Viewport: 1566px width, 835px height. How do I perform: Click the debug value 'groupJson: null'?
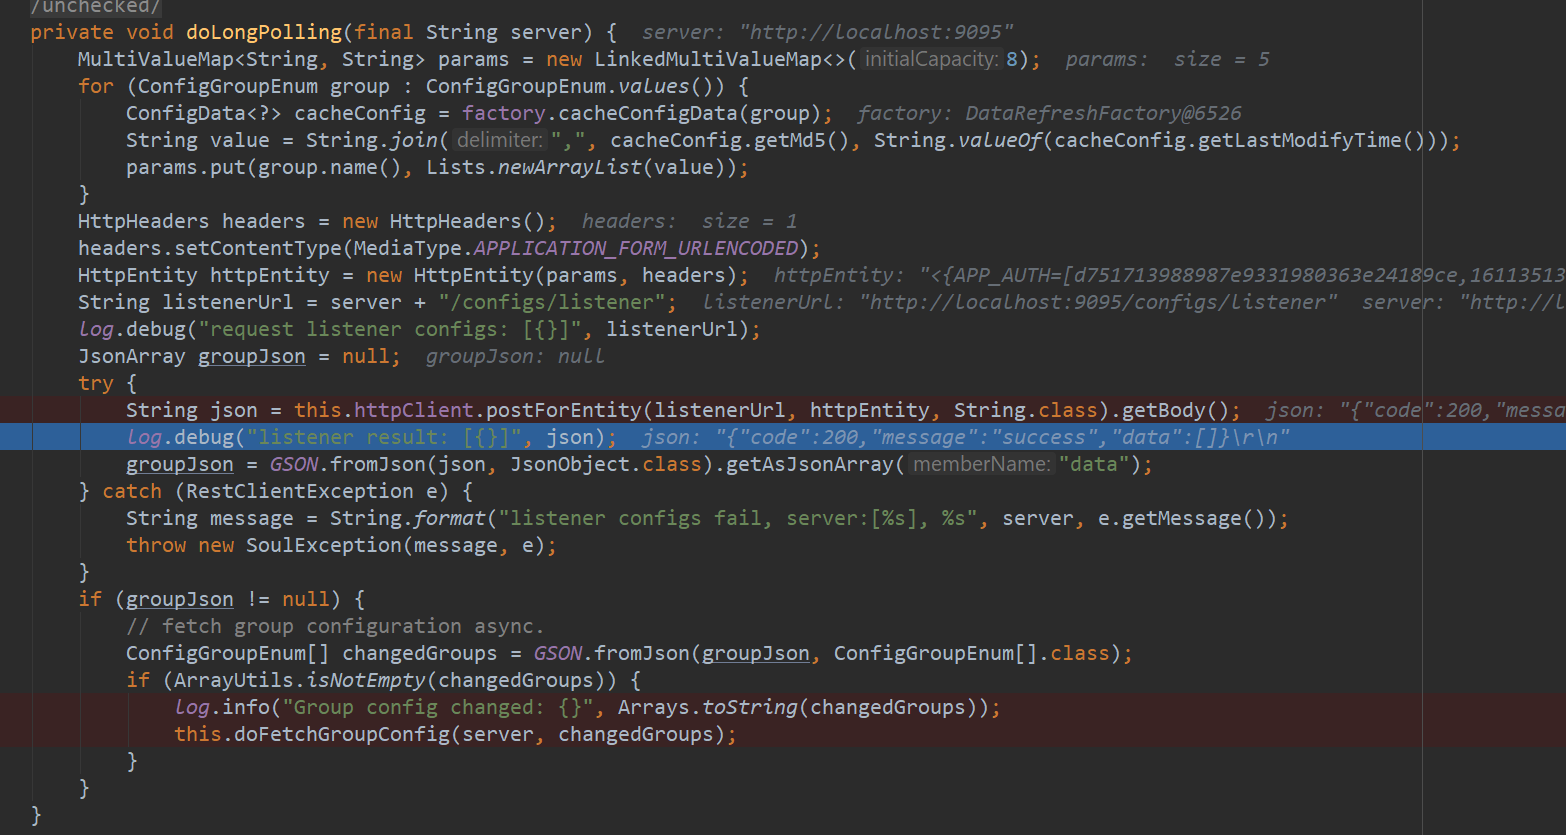click(x=515, y=356)
